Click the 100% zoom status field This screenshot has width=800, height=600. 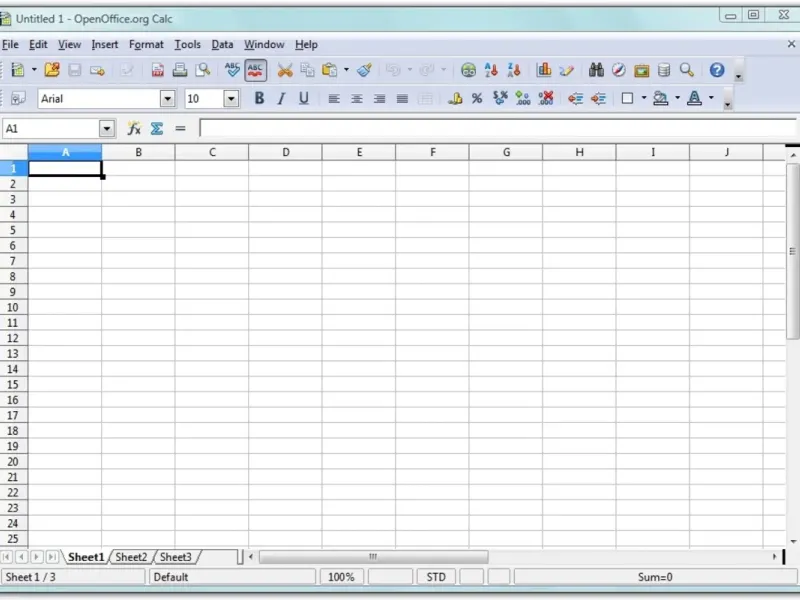point(341,577)
